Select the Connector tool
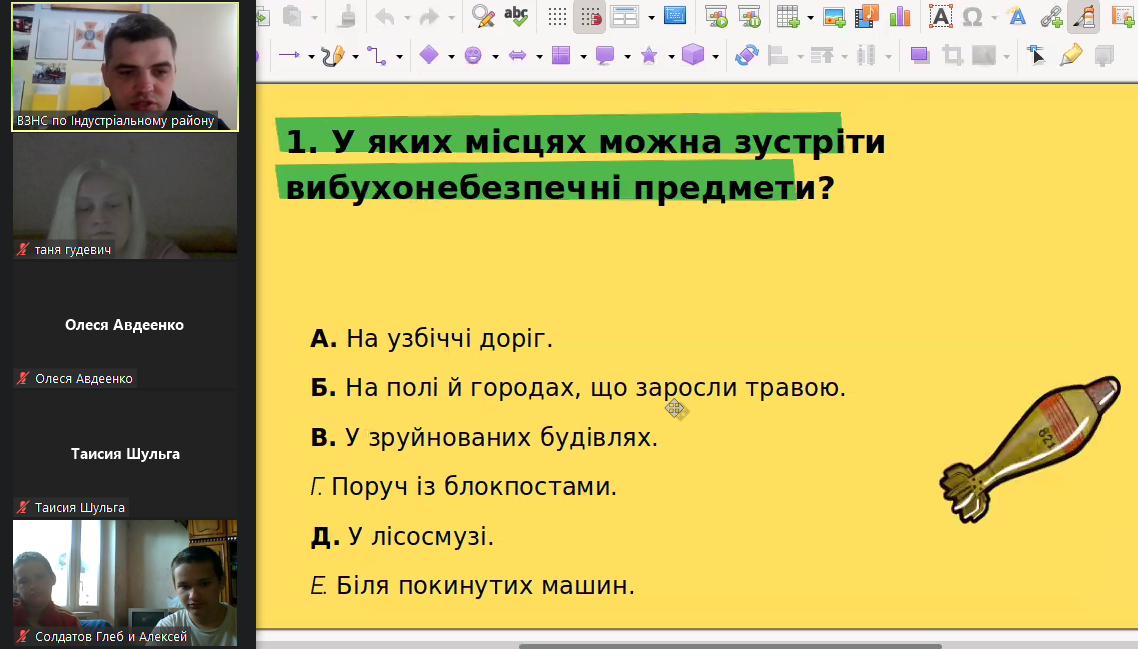 click(x=377, y=55)
